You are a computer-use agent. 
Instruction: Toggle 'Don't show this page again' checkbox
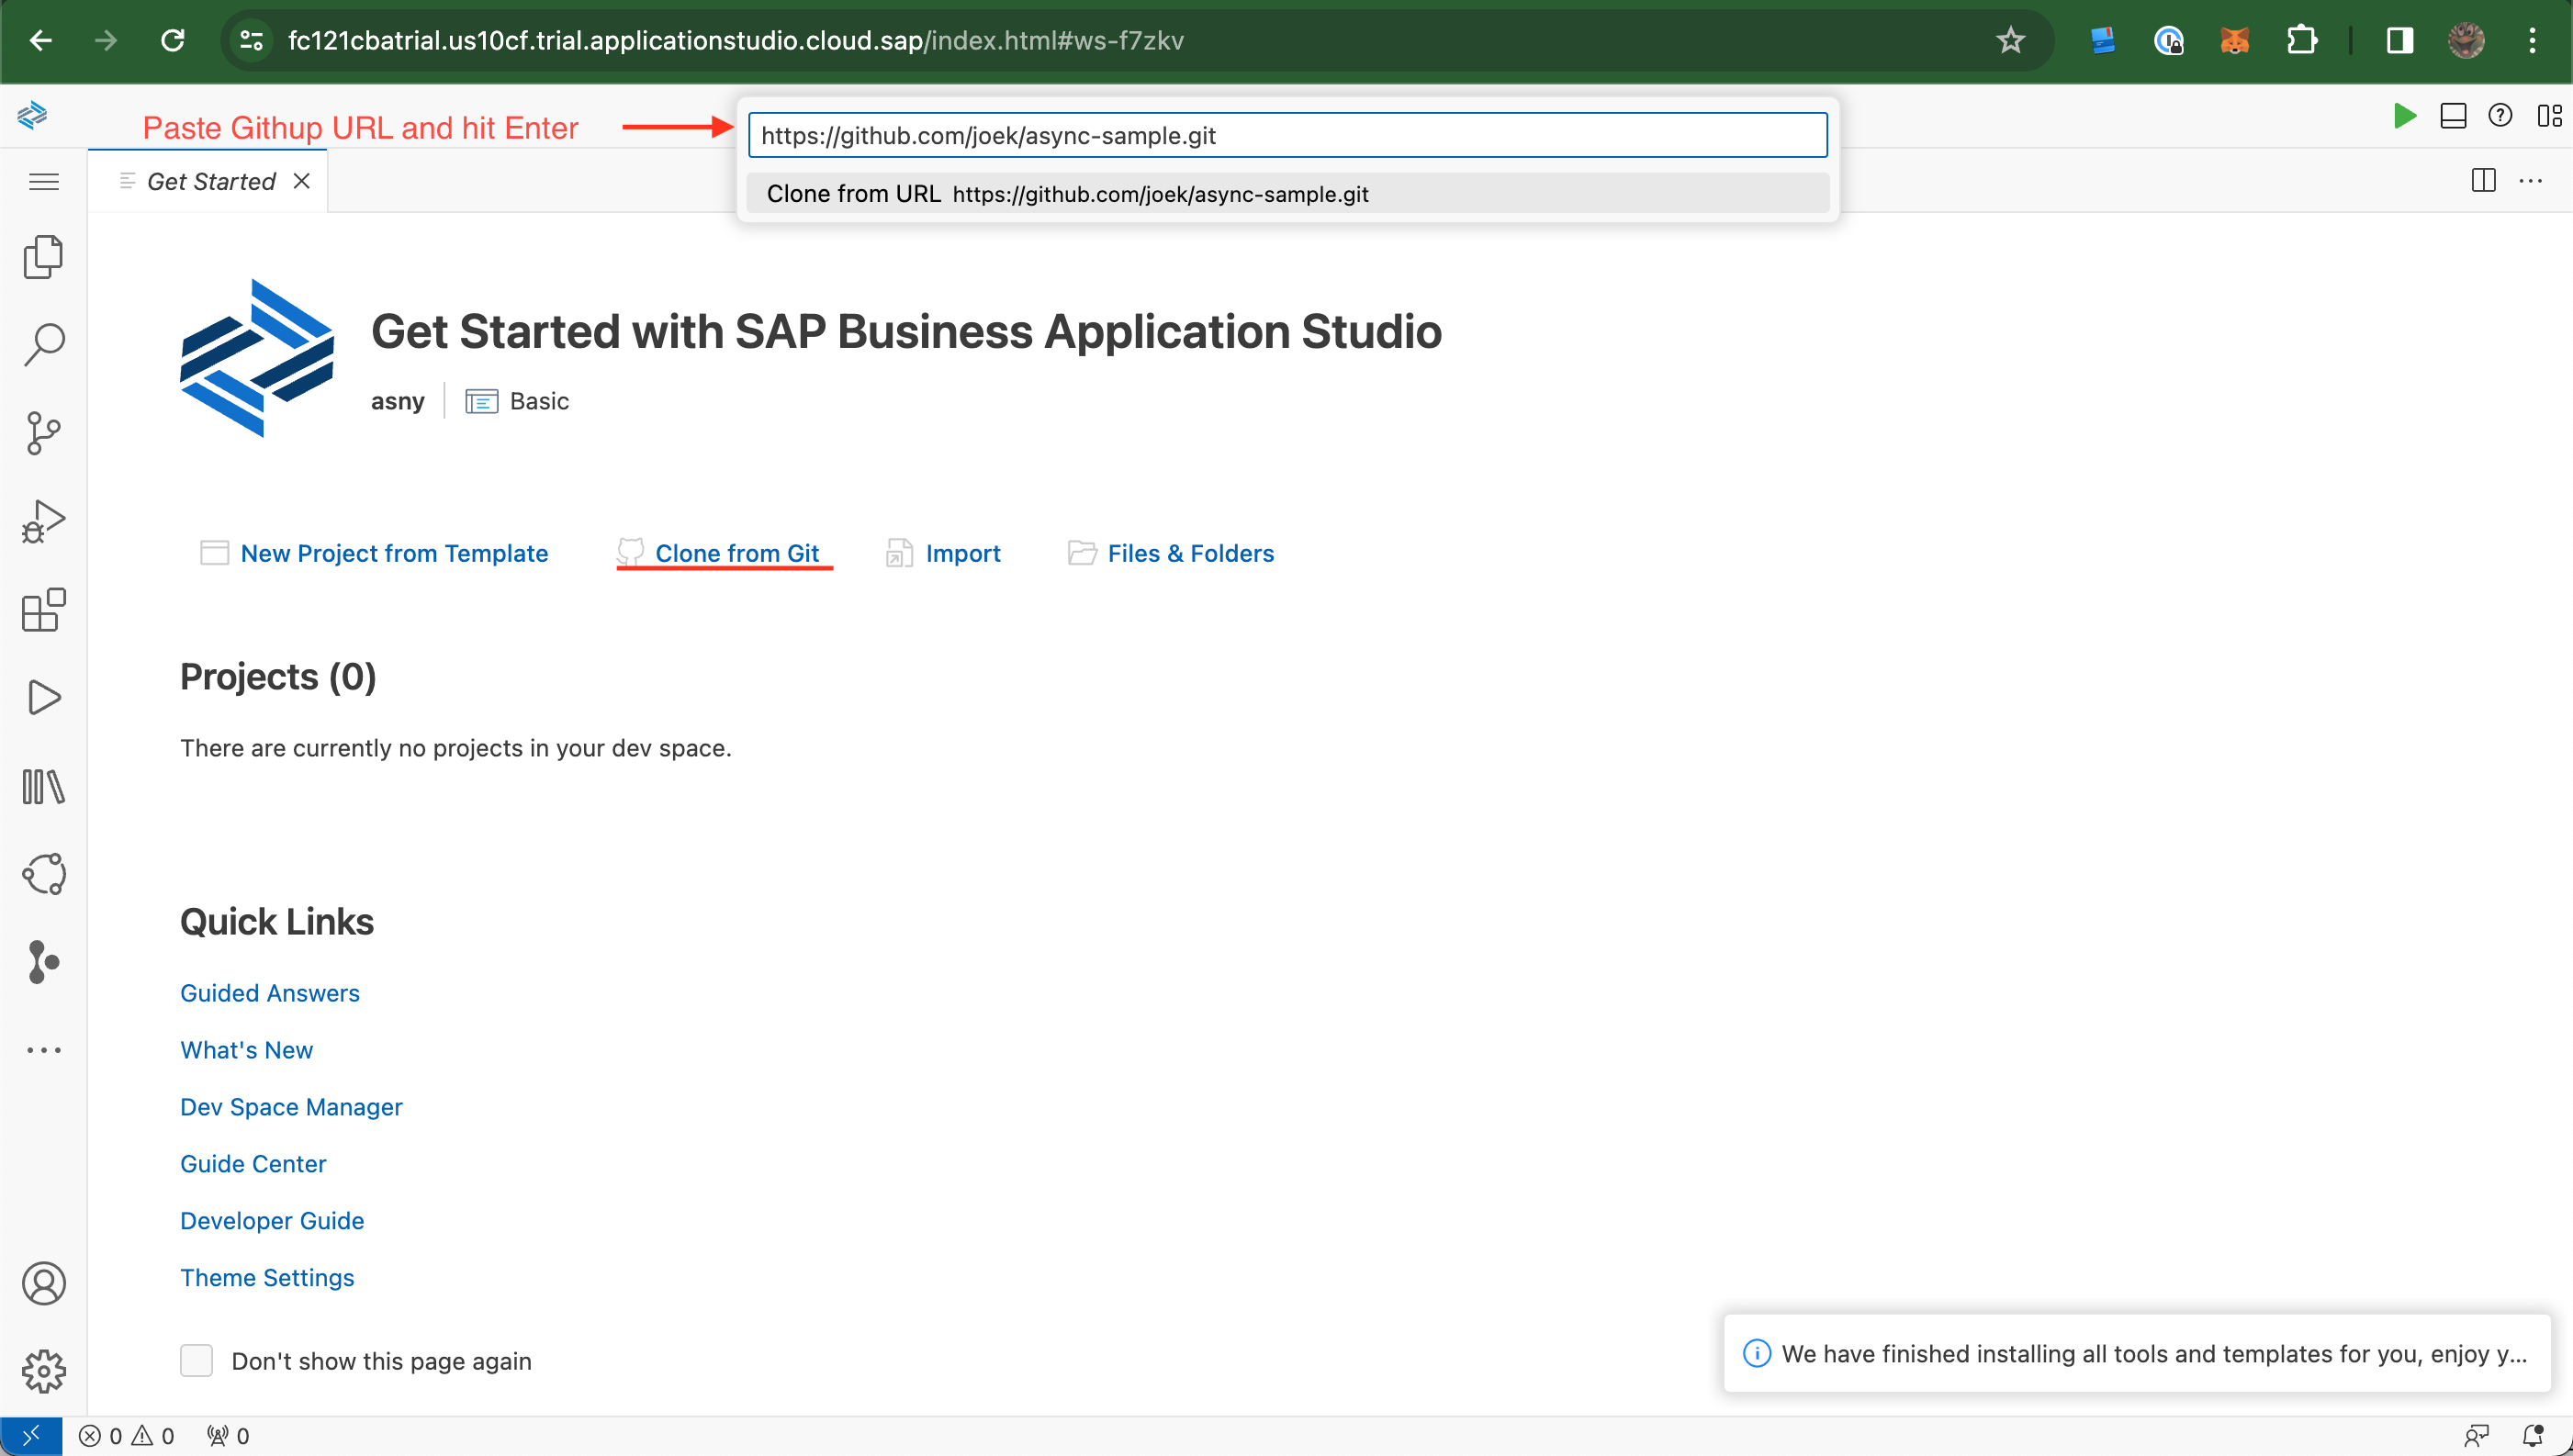[x=197, y=1359]
